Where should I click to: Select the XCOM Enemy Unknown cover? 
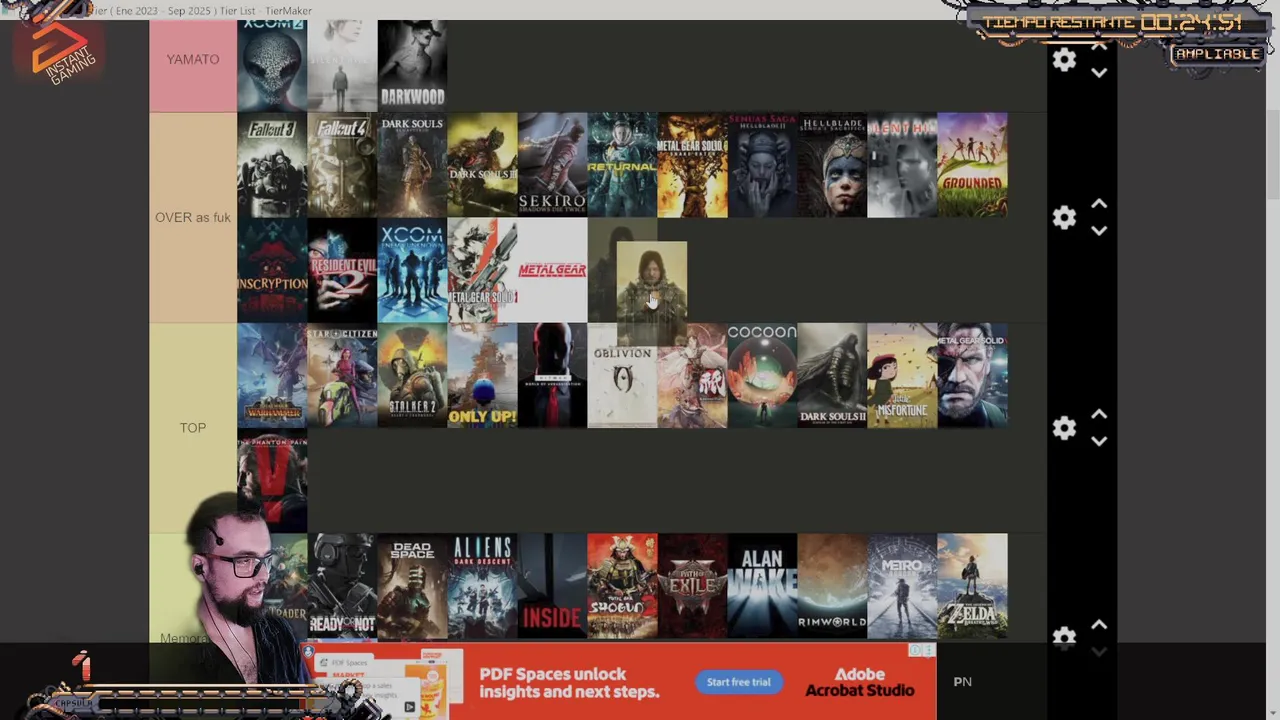[412, 270]
